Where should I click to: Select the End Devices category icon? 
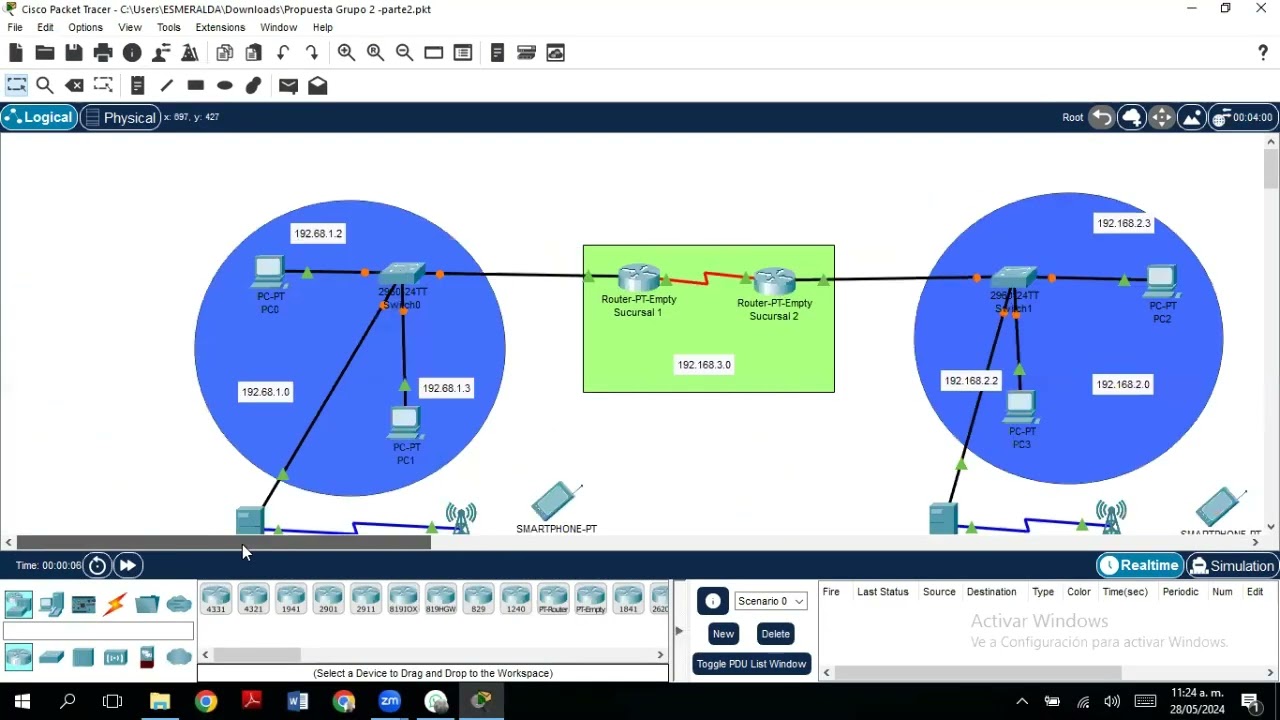pyautogui.click(x=51, y=604)
